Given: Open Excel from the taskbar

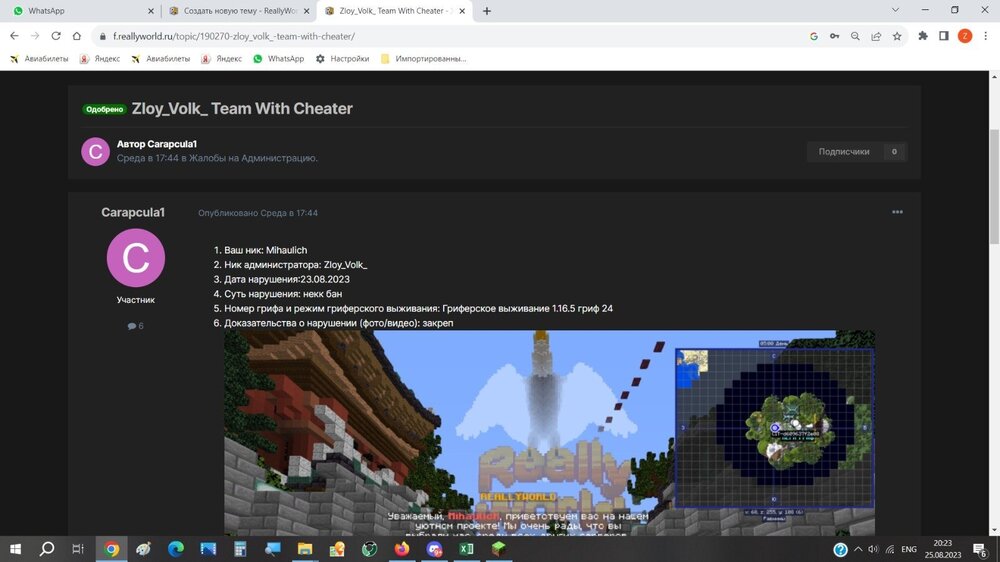Looking at the screenshot, I should tap(467, 549).
